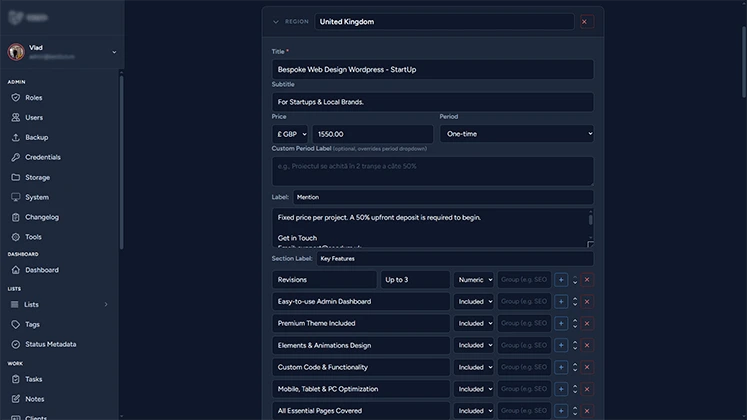
Task: Add a row after Mobile, Tablet & PC Optimization
Action: 561,389
